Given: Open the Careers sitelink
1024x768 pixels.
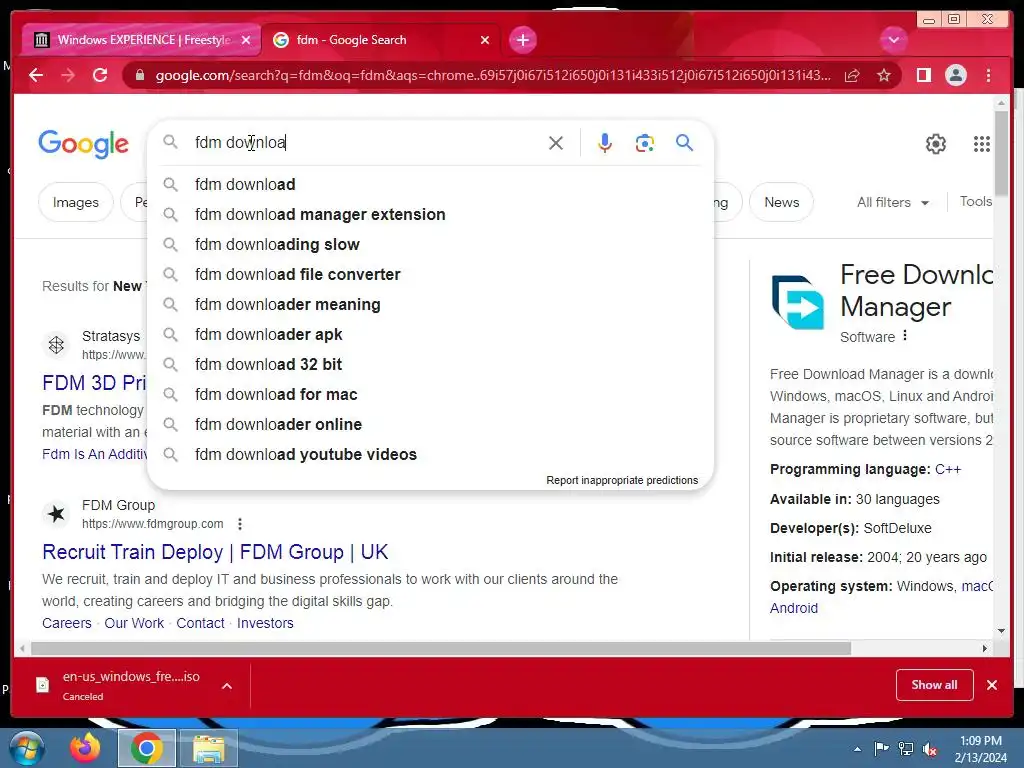Looking at the screenshot, I should pyautogui.click(x=67, y=624).
